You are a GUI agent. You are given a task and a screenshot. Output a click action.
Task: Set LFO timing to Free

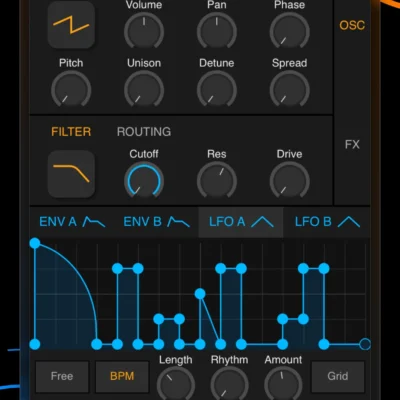[x=62, y=376]
